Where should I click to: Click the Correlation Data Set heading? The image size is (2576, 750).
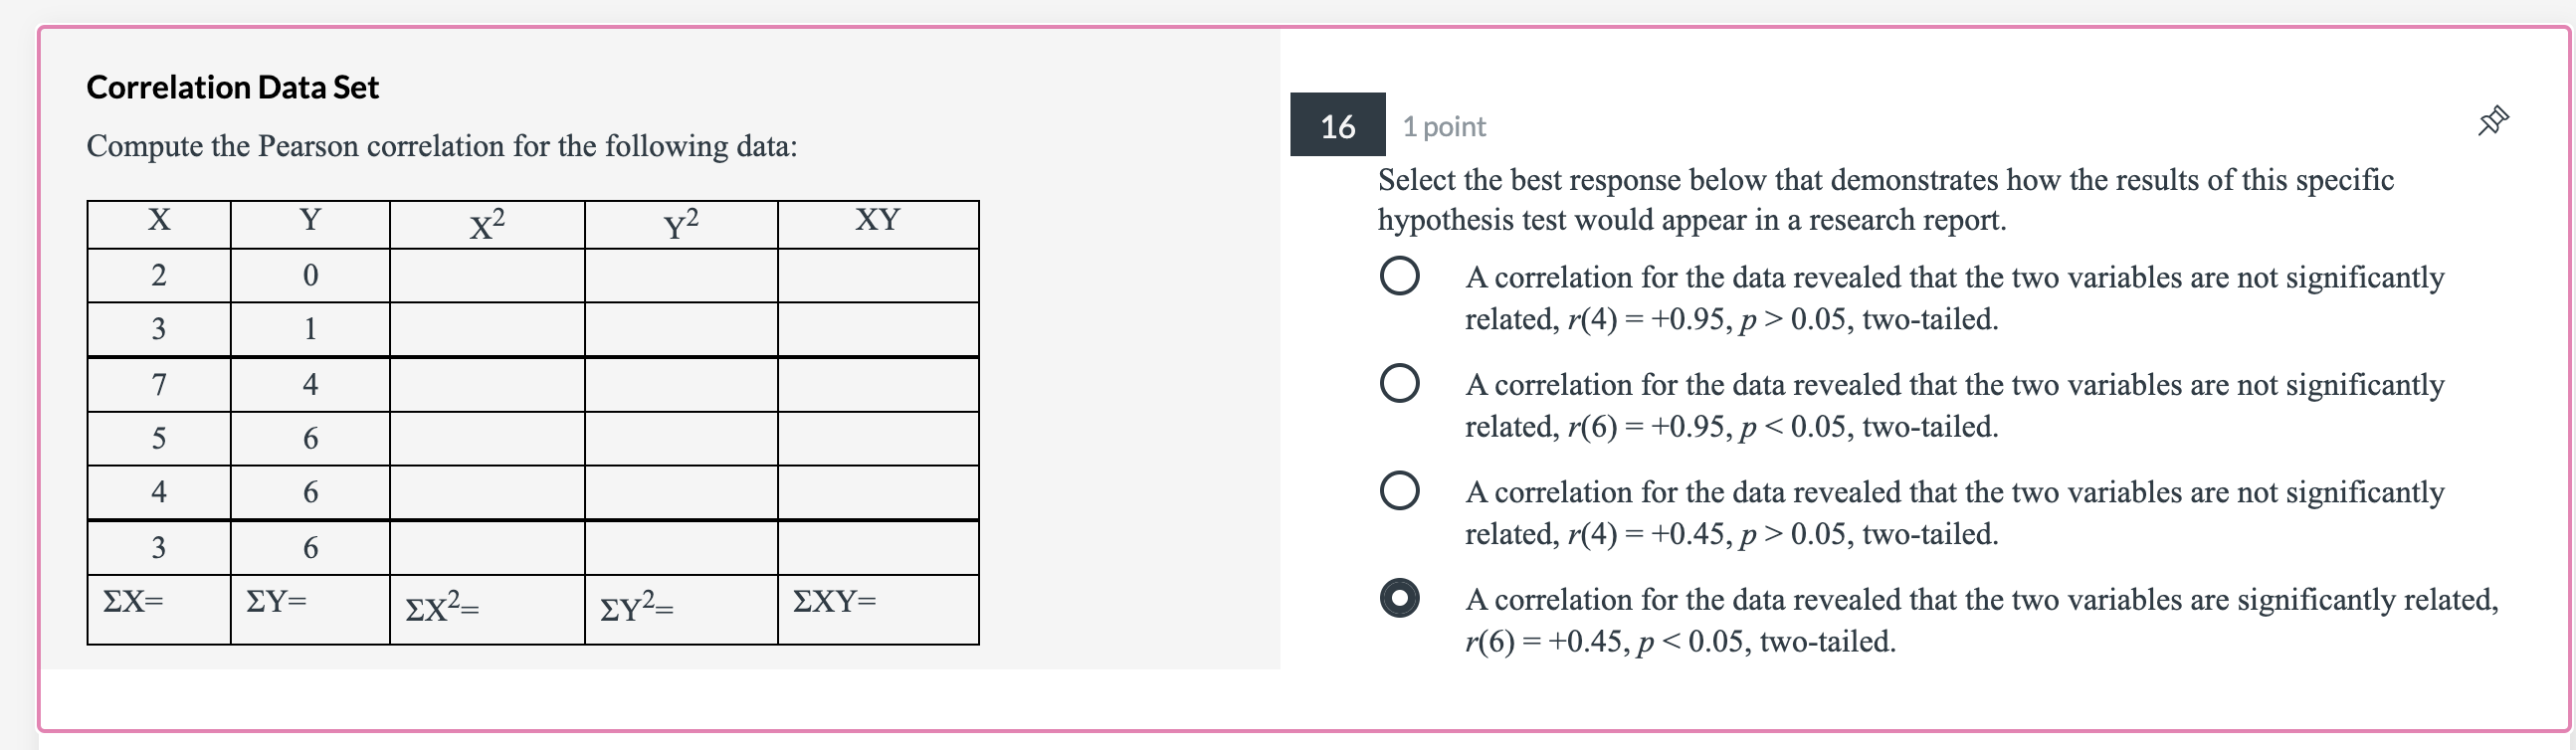pyautogui.click(x=231, y=86)
